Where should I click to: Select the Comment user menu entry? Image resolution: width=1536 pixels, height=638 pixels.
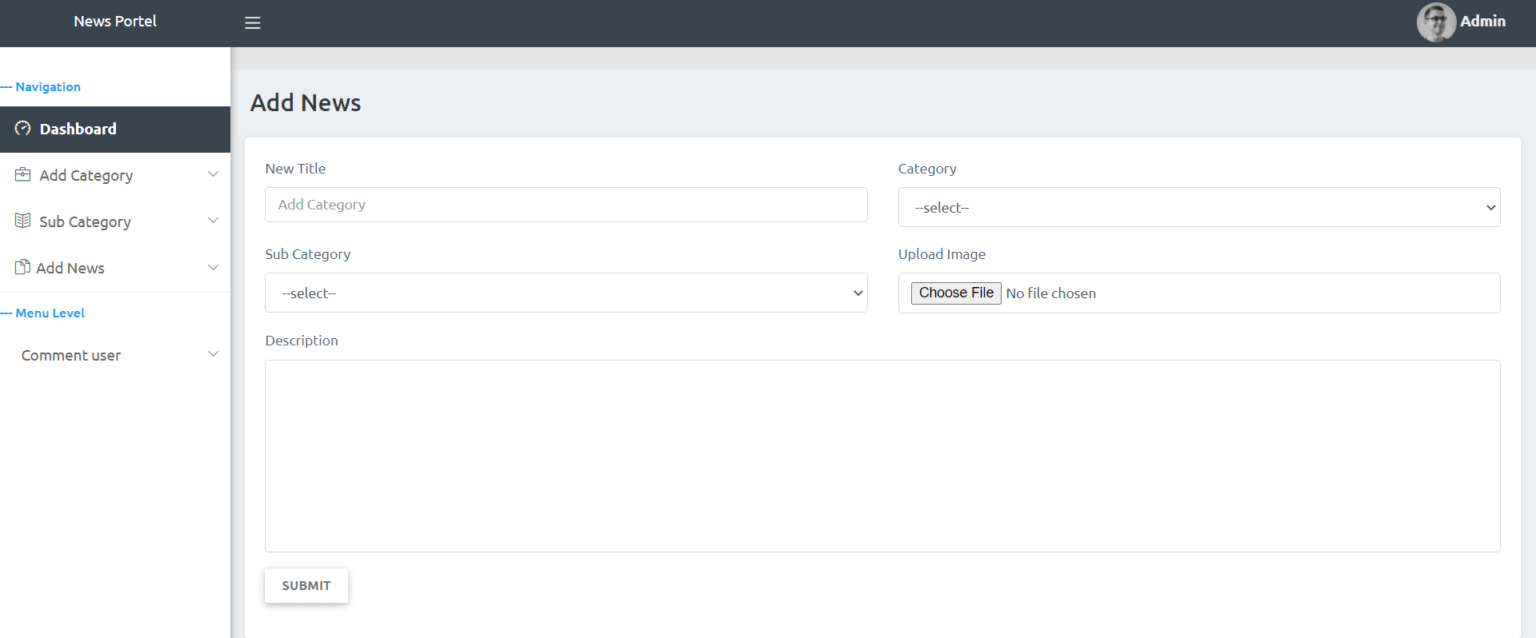[x=71, y=355]
